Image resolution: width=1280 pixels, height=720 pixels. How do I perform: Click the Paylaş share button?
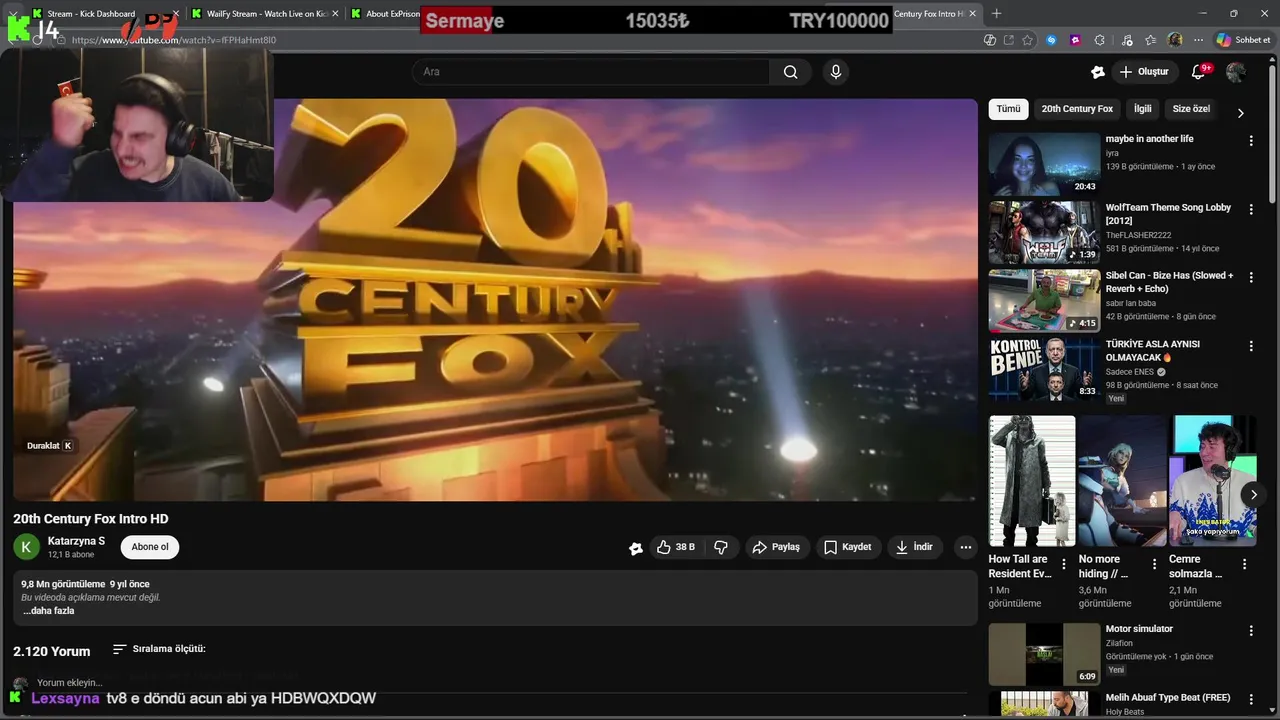776,547
